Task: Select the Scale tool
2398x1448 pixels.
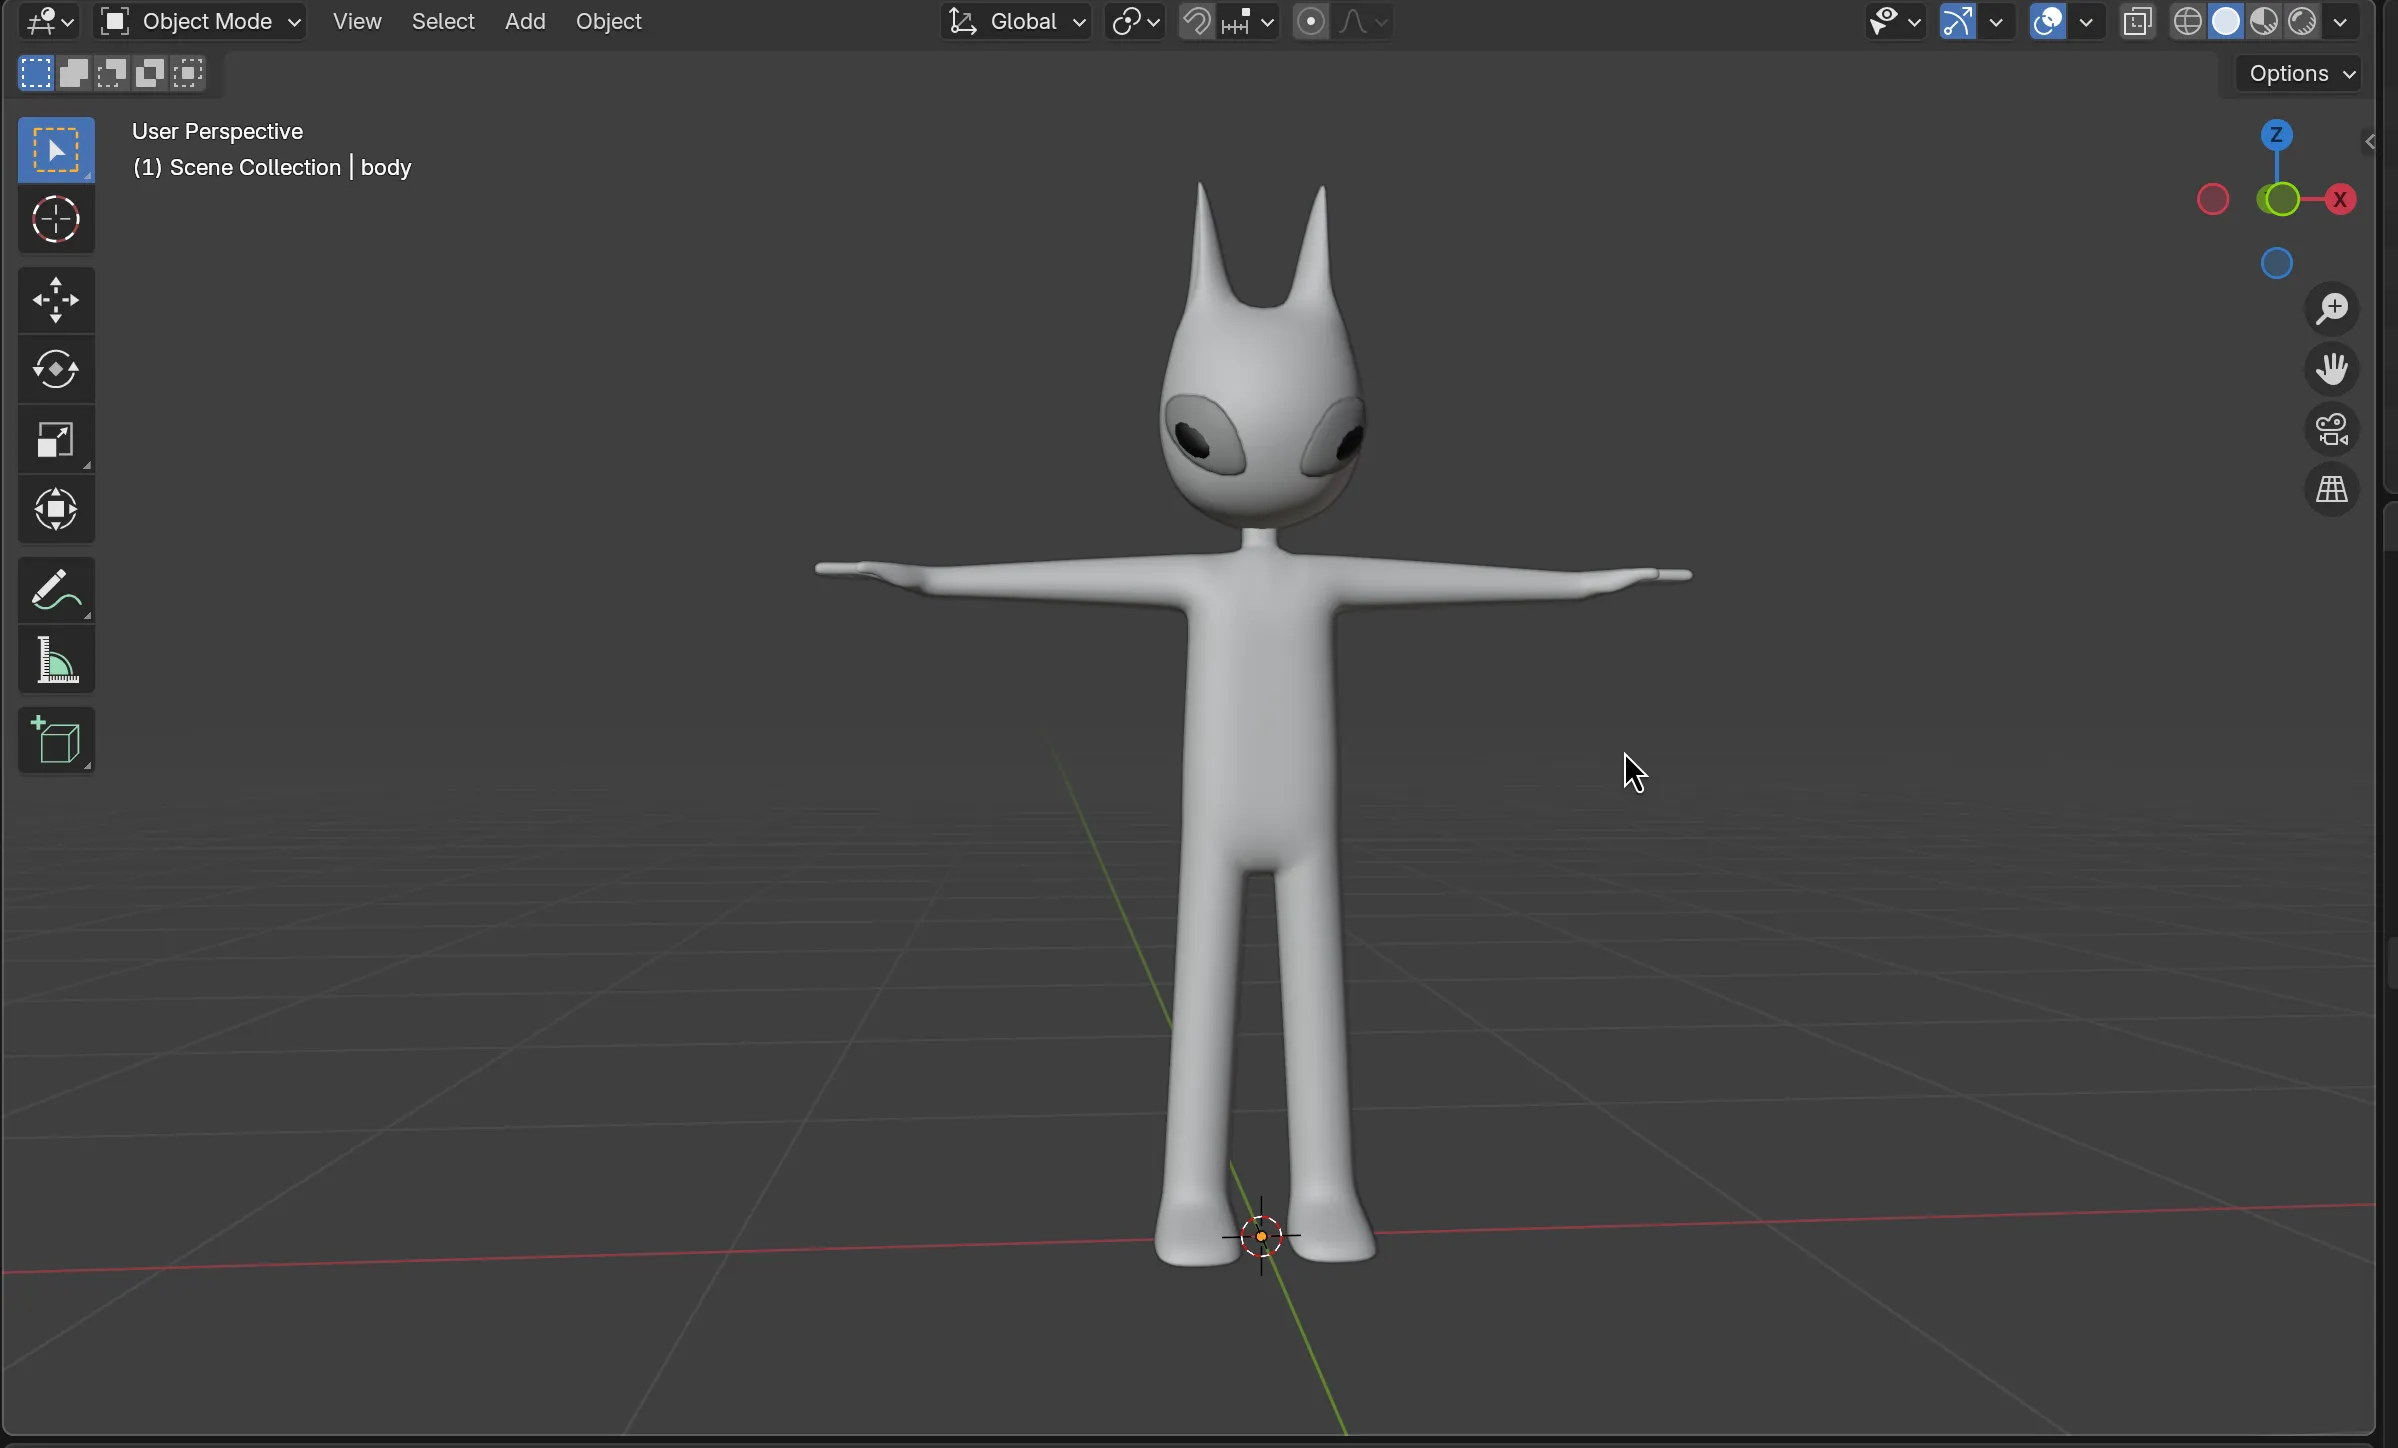Action: point(56,440)
